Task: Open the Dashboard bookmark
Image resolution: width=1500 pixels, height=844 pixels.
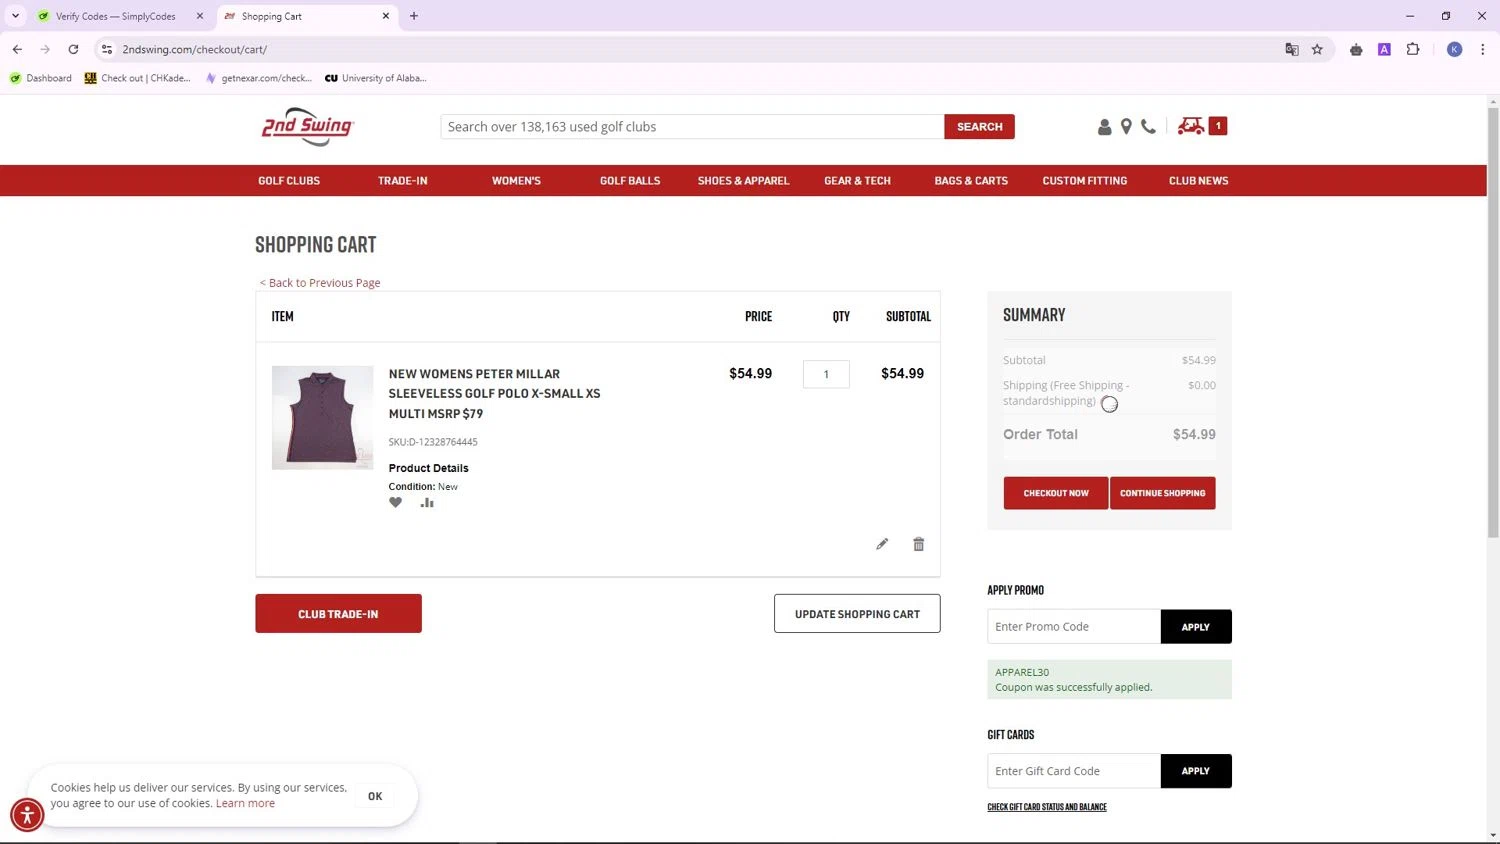Action: coord(41,78)
